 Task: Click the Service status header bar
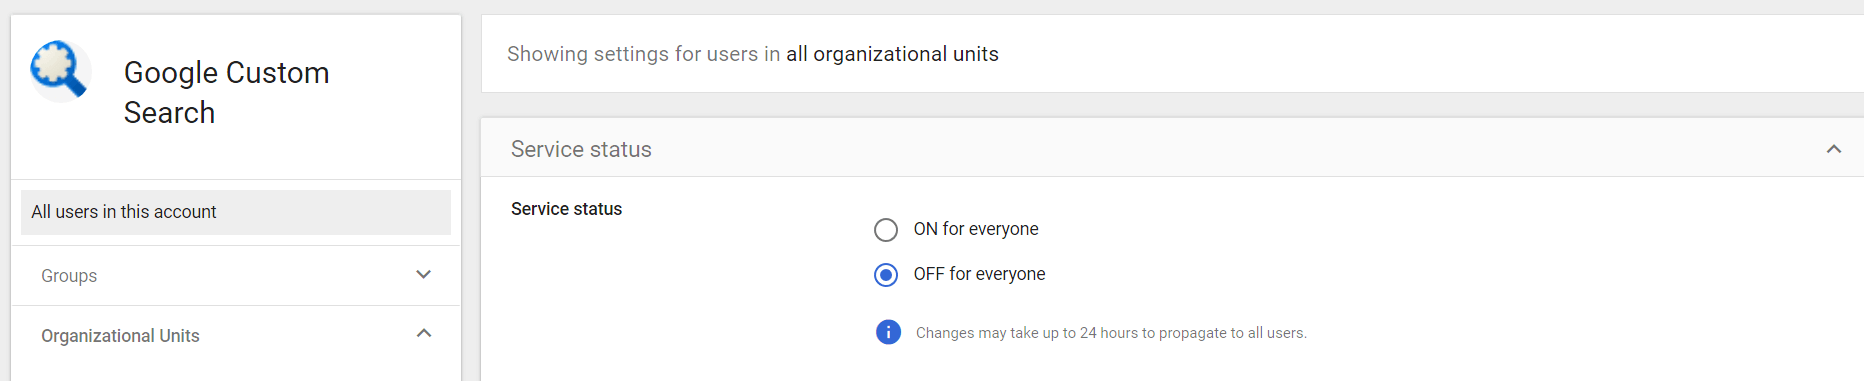click(x=1172, y=148)
